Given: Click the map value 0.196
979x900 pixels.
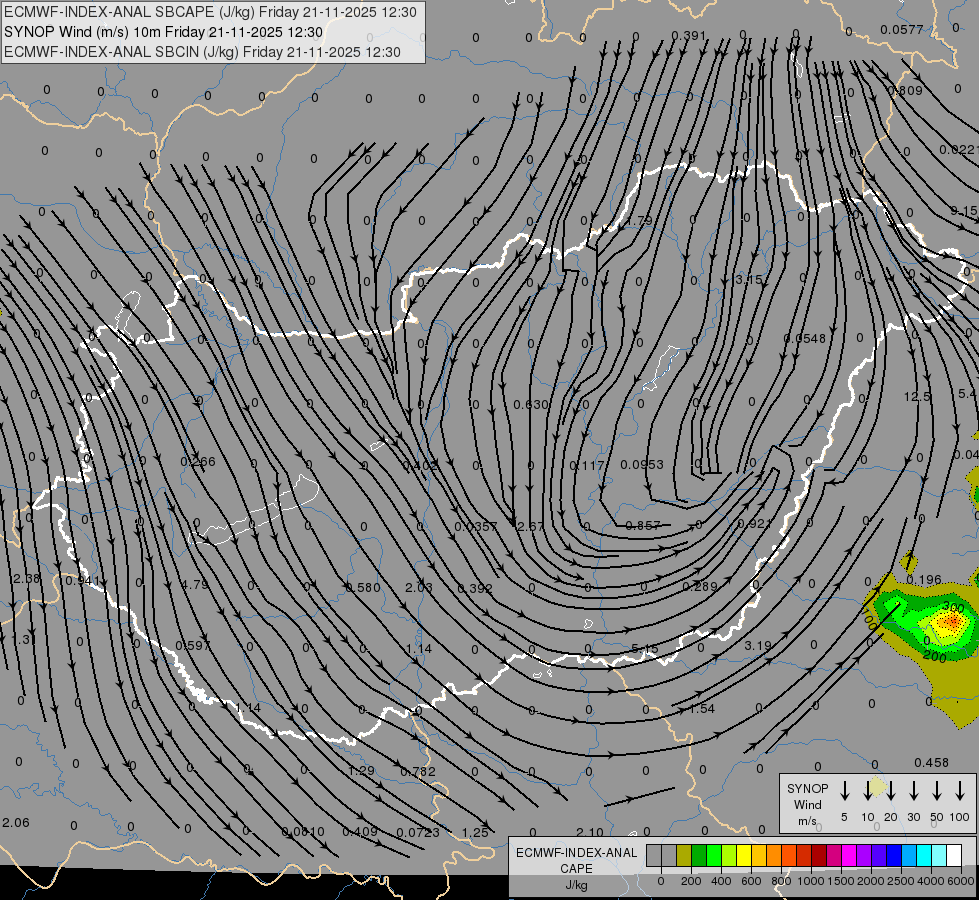Looking at the screenshot, I should click(923, 580).
